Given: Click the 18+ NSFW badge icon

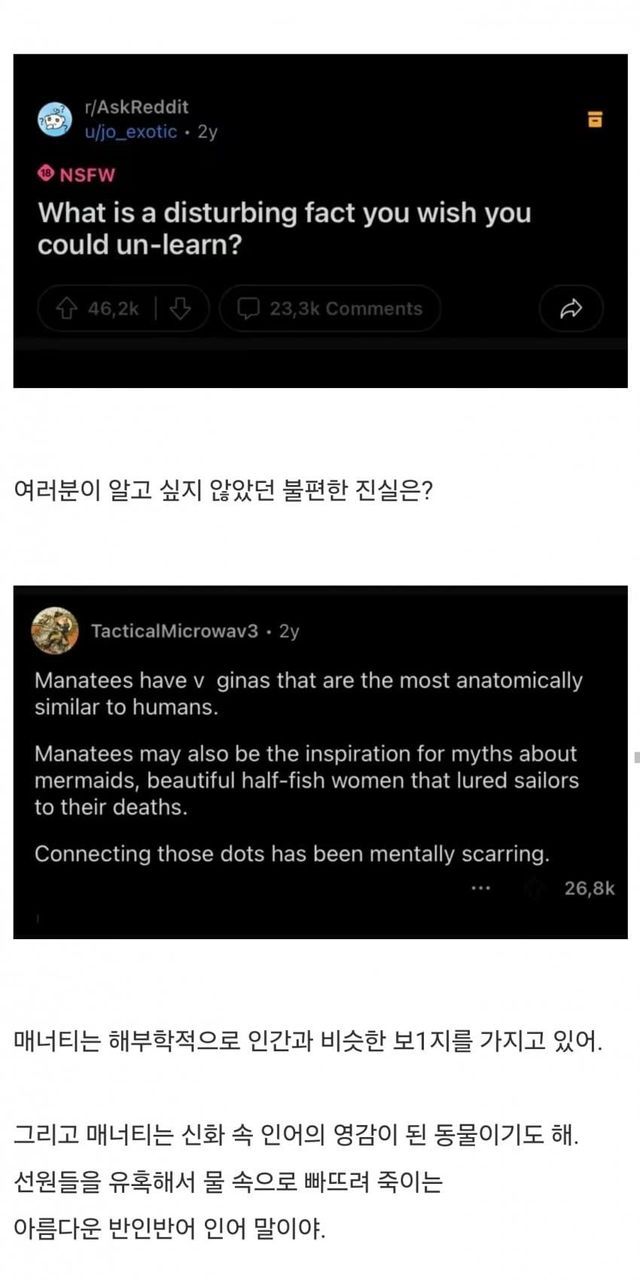Looking at the screenshot, I should click(x=45, y=174).
